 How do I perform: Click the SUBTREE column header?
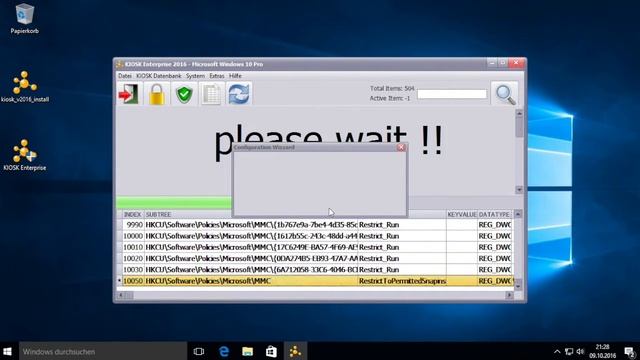tap(188, 214)
